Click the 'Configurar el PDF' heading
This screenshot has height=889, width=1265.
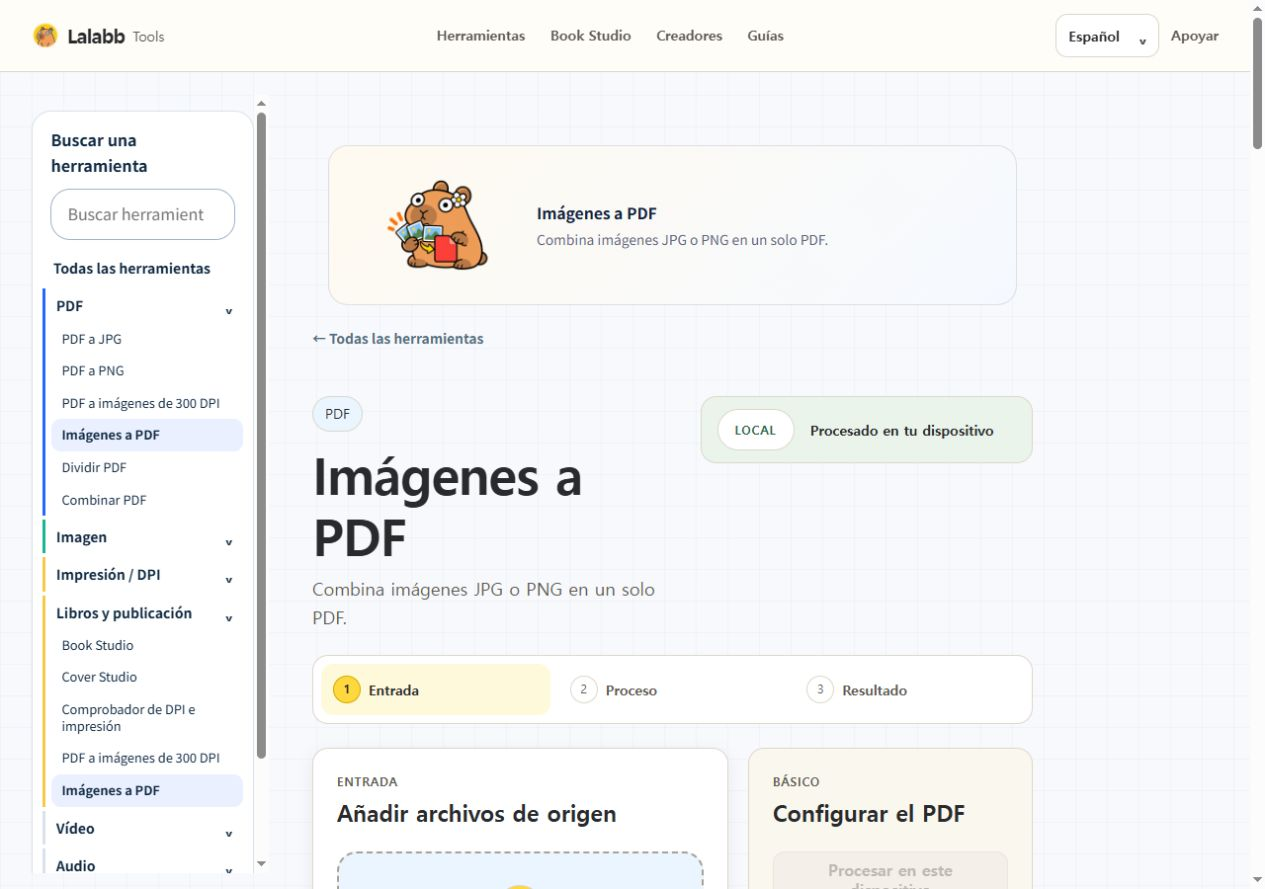[869, 814]
